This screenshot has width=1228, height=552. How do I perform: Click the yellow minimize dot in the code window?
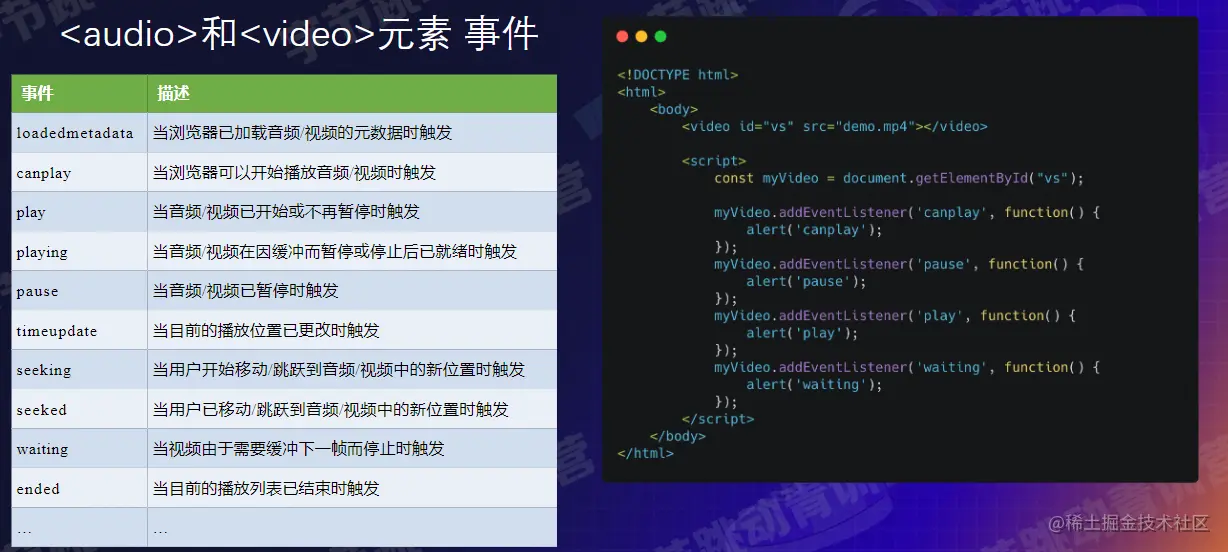[641, 37]
